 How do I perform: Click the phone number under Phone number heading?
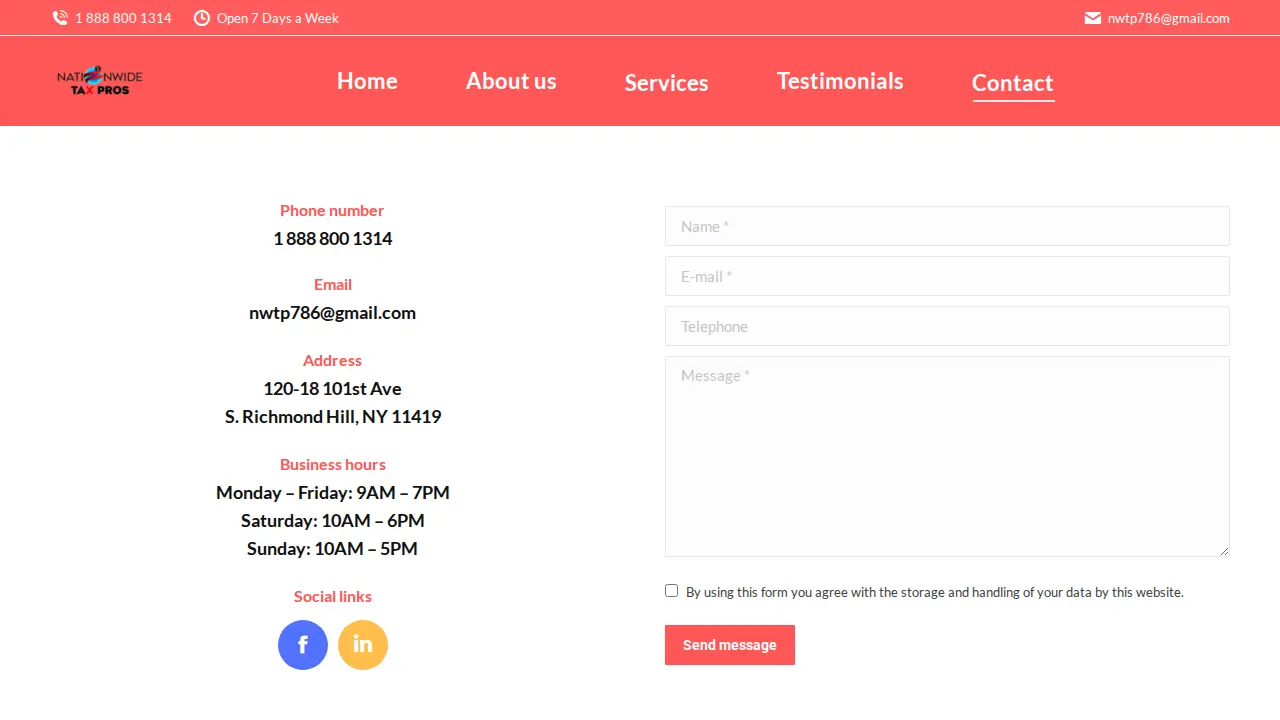pos(333,239)
